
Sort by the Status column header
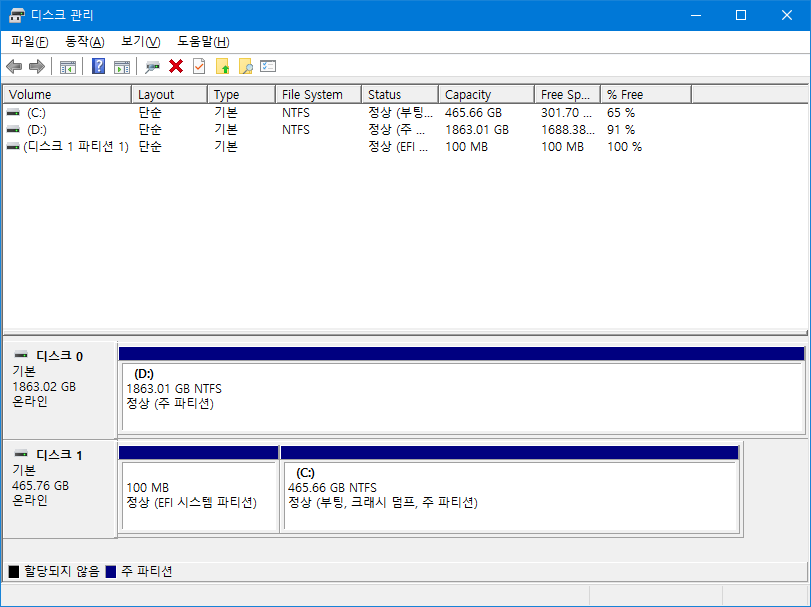400,95
